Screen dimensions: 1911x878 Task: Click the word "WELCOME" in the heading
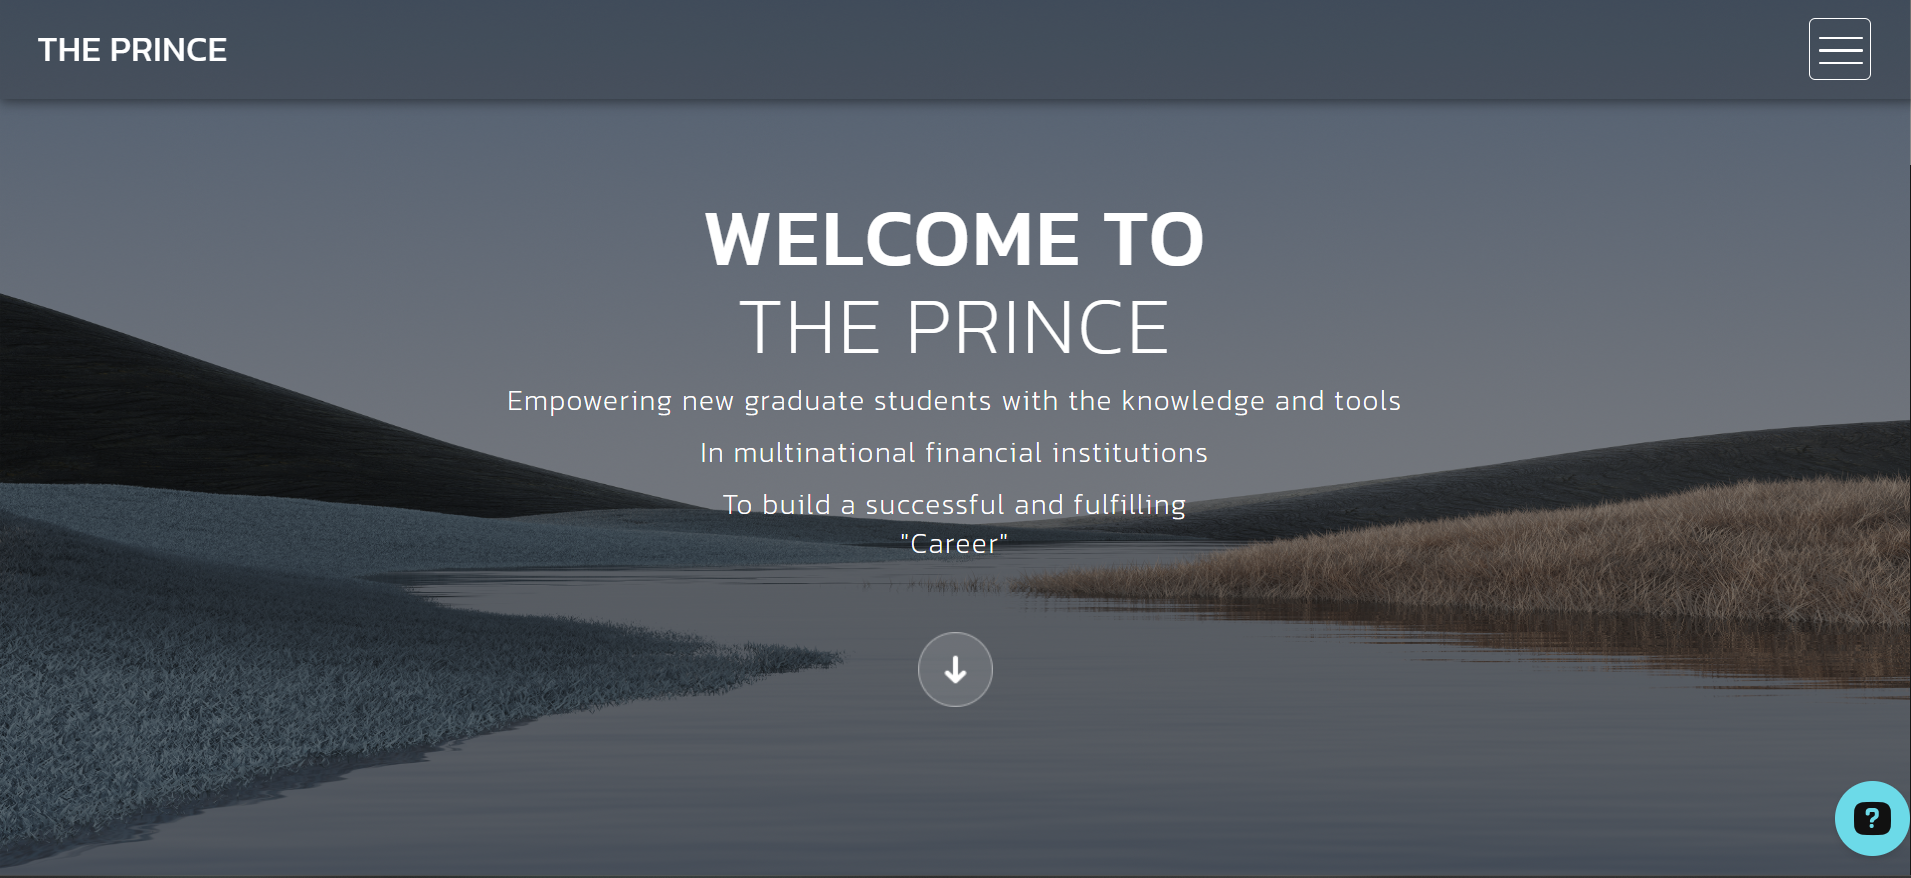892,239
